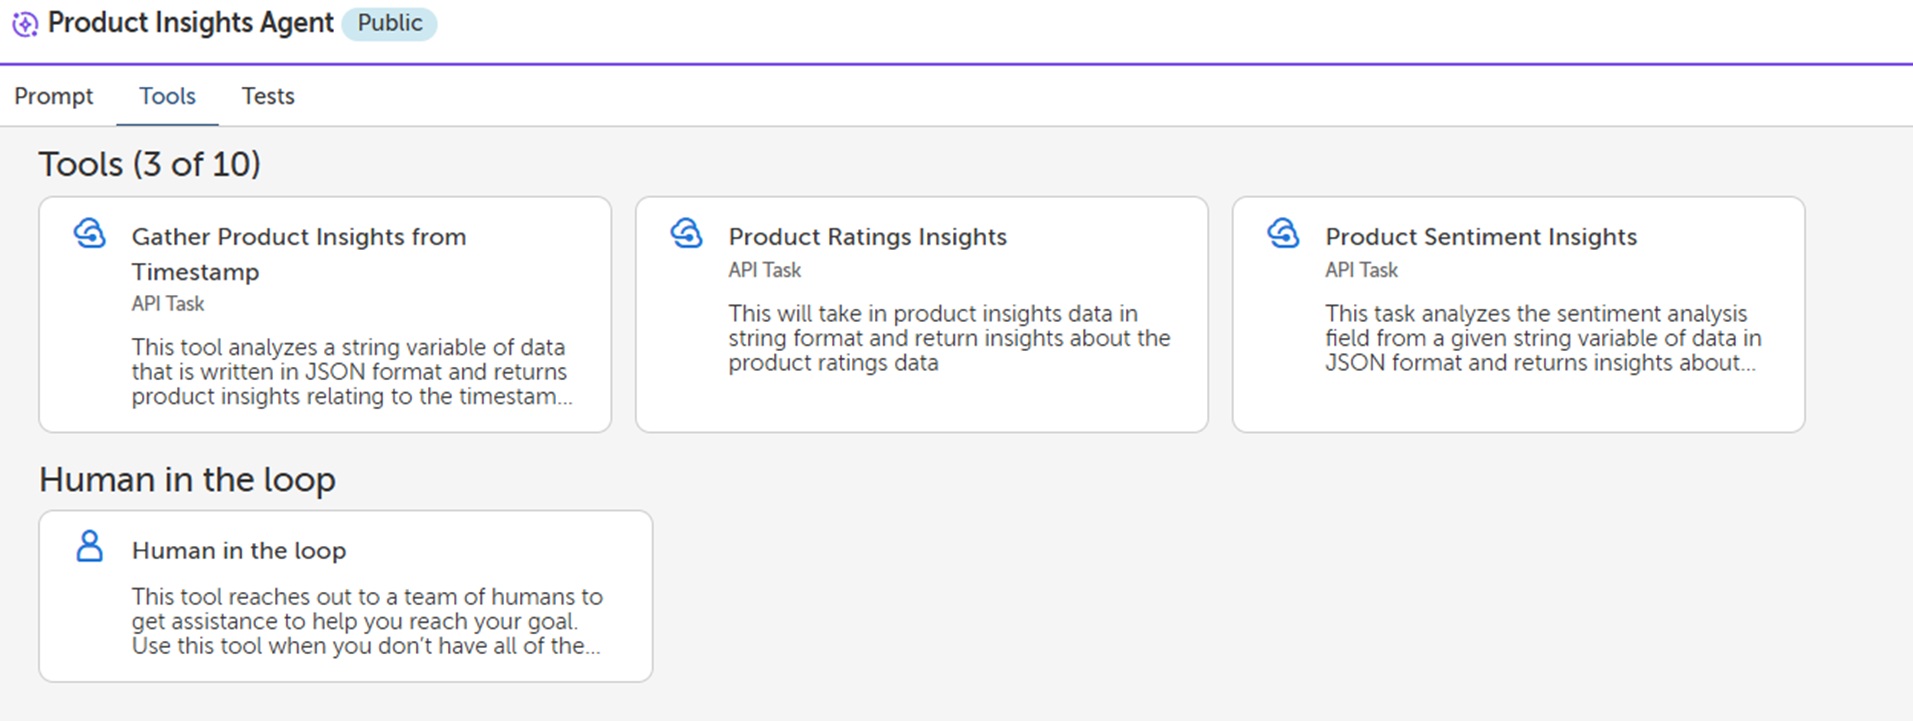Click the Product Sentiment Insights description text
The height and width of the screenshot is (721, 1913).
click(1542, 338)
